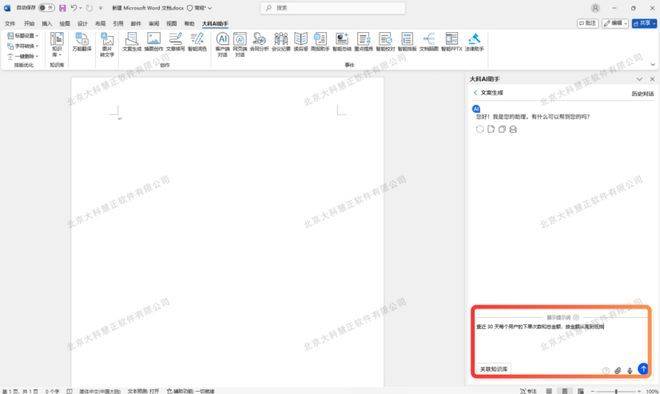Open the 插图创作 illustration creation tool
This screenshot has width=660, height=394.
tap(154, 42)
